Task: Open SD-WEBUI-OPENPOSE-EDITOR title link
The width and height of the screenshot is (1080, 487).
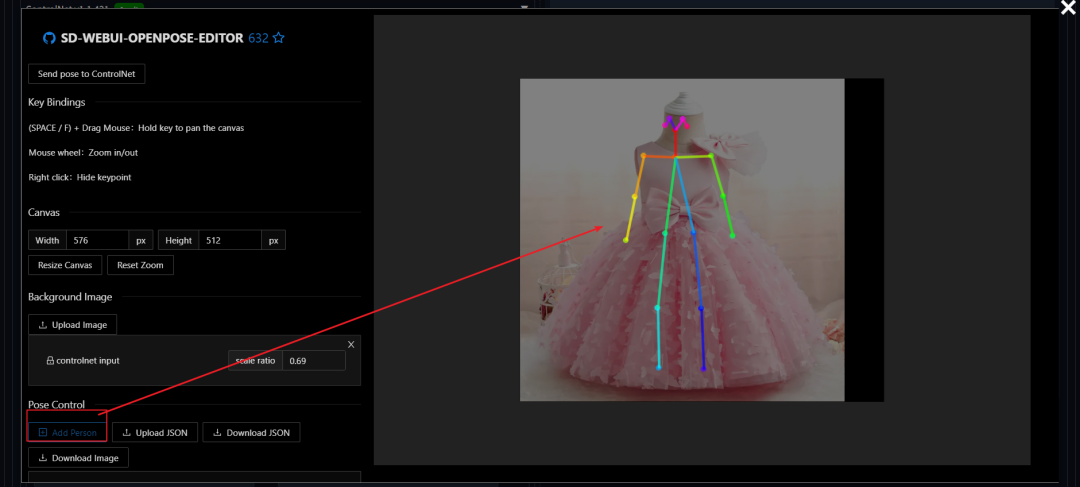Action: coord(152,39)
